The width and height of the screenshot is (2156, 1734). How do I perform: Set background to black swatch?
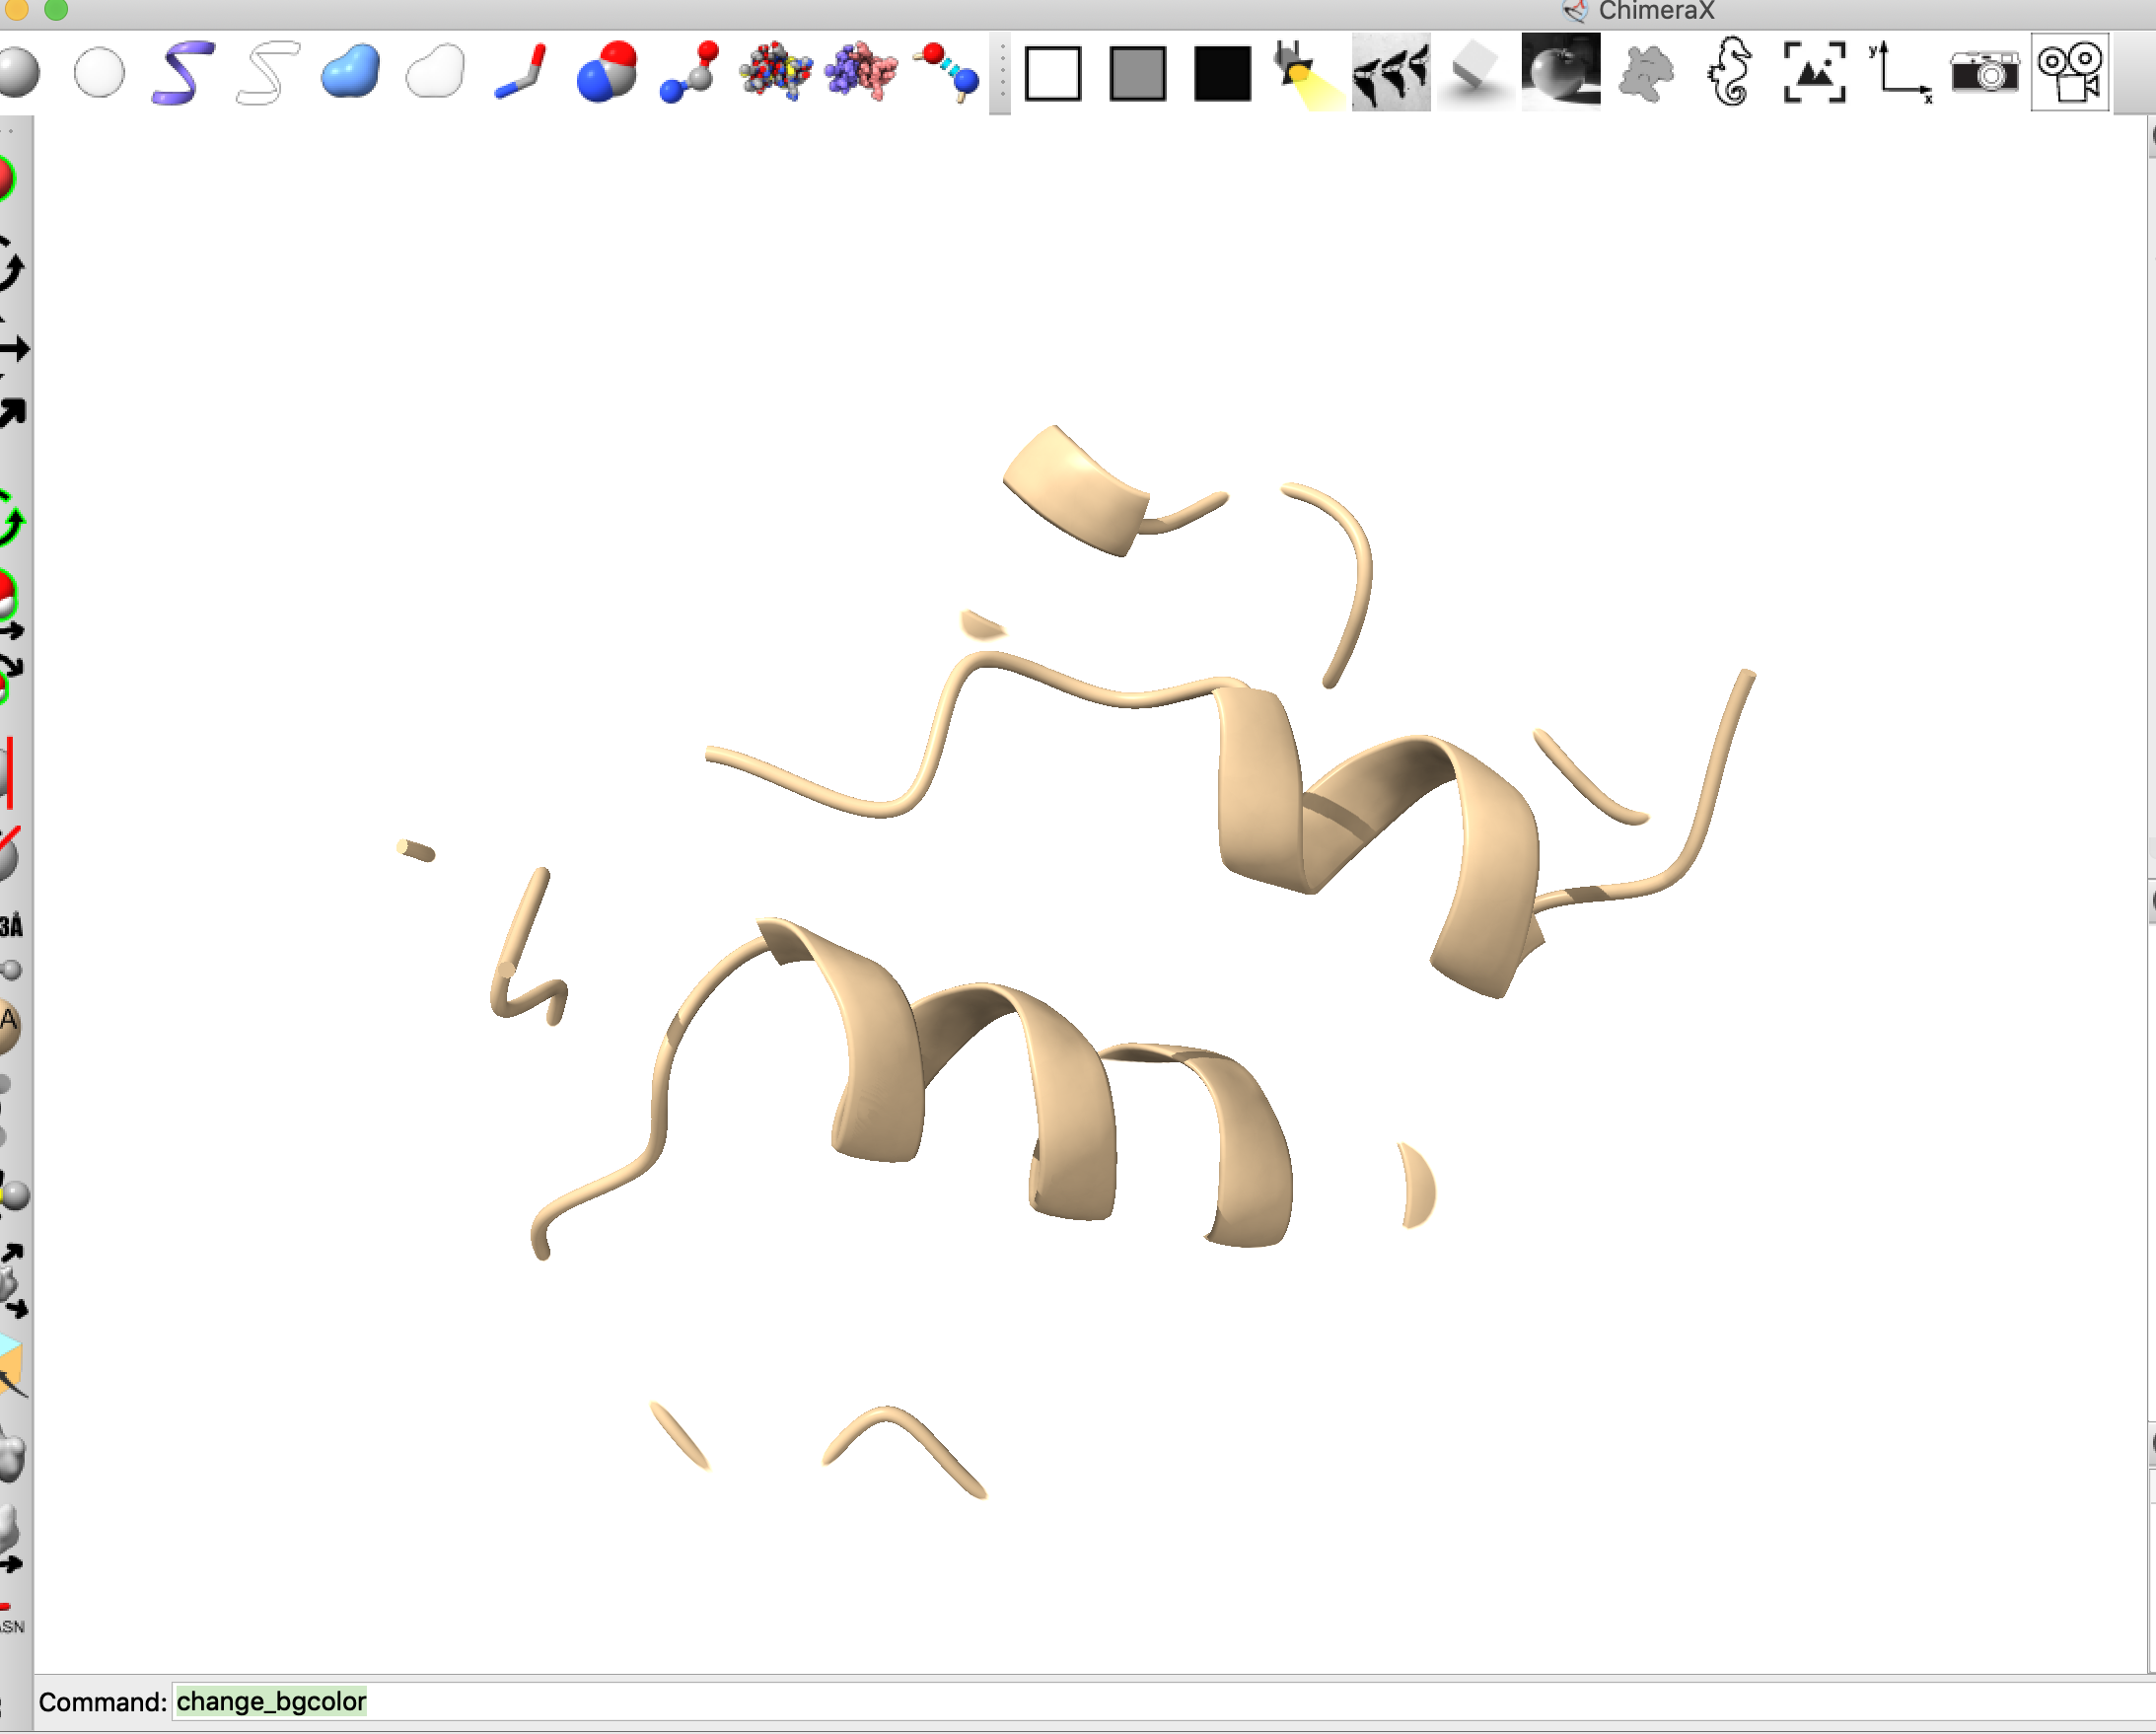coord(1222,73)
